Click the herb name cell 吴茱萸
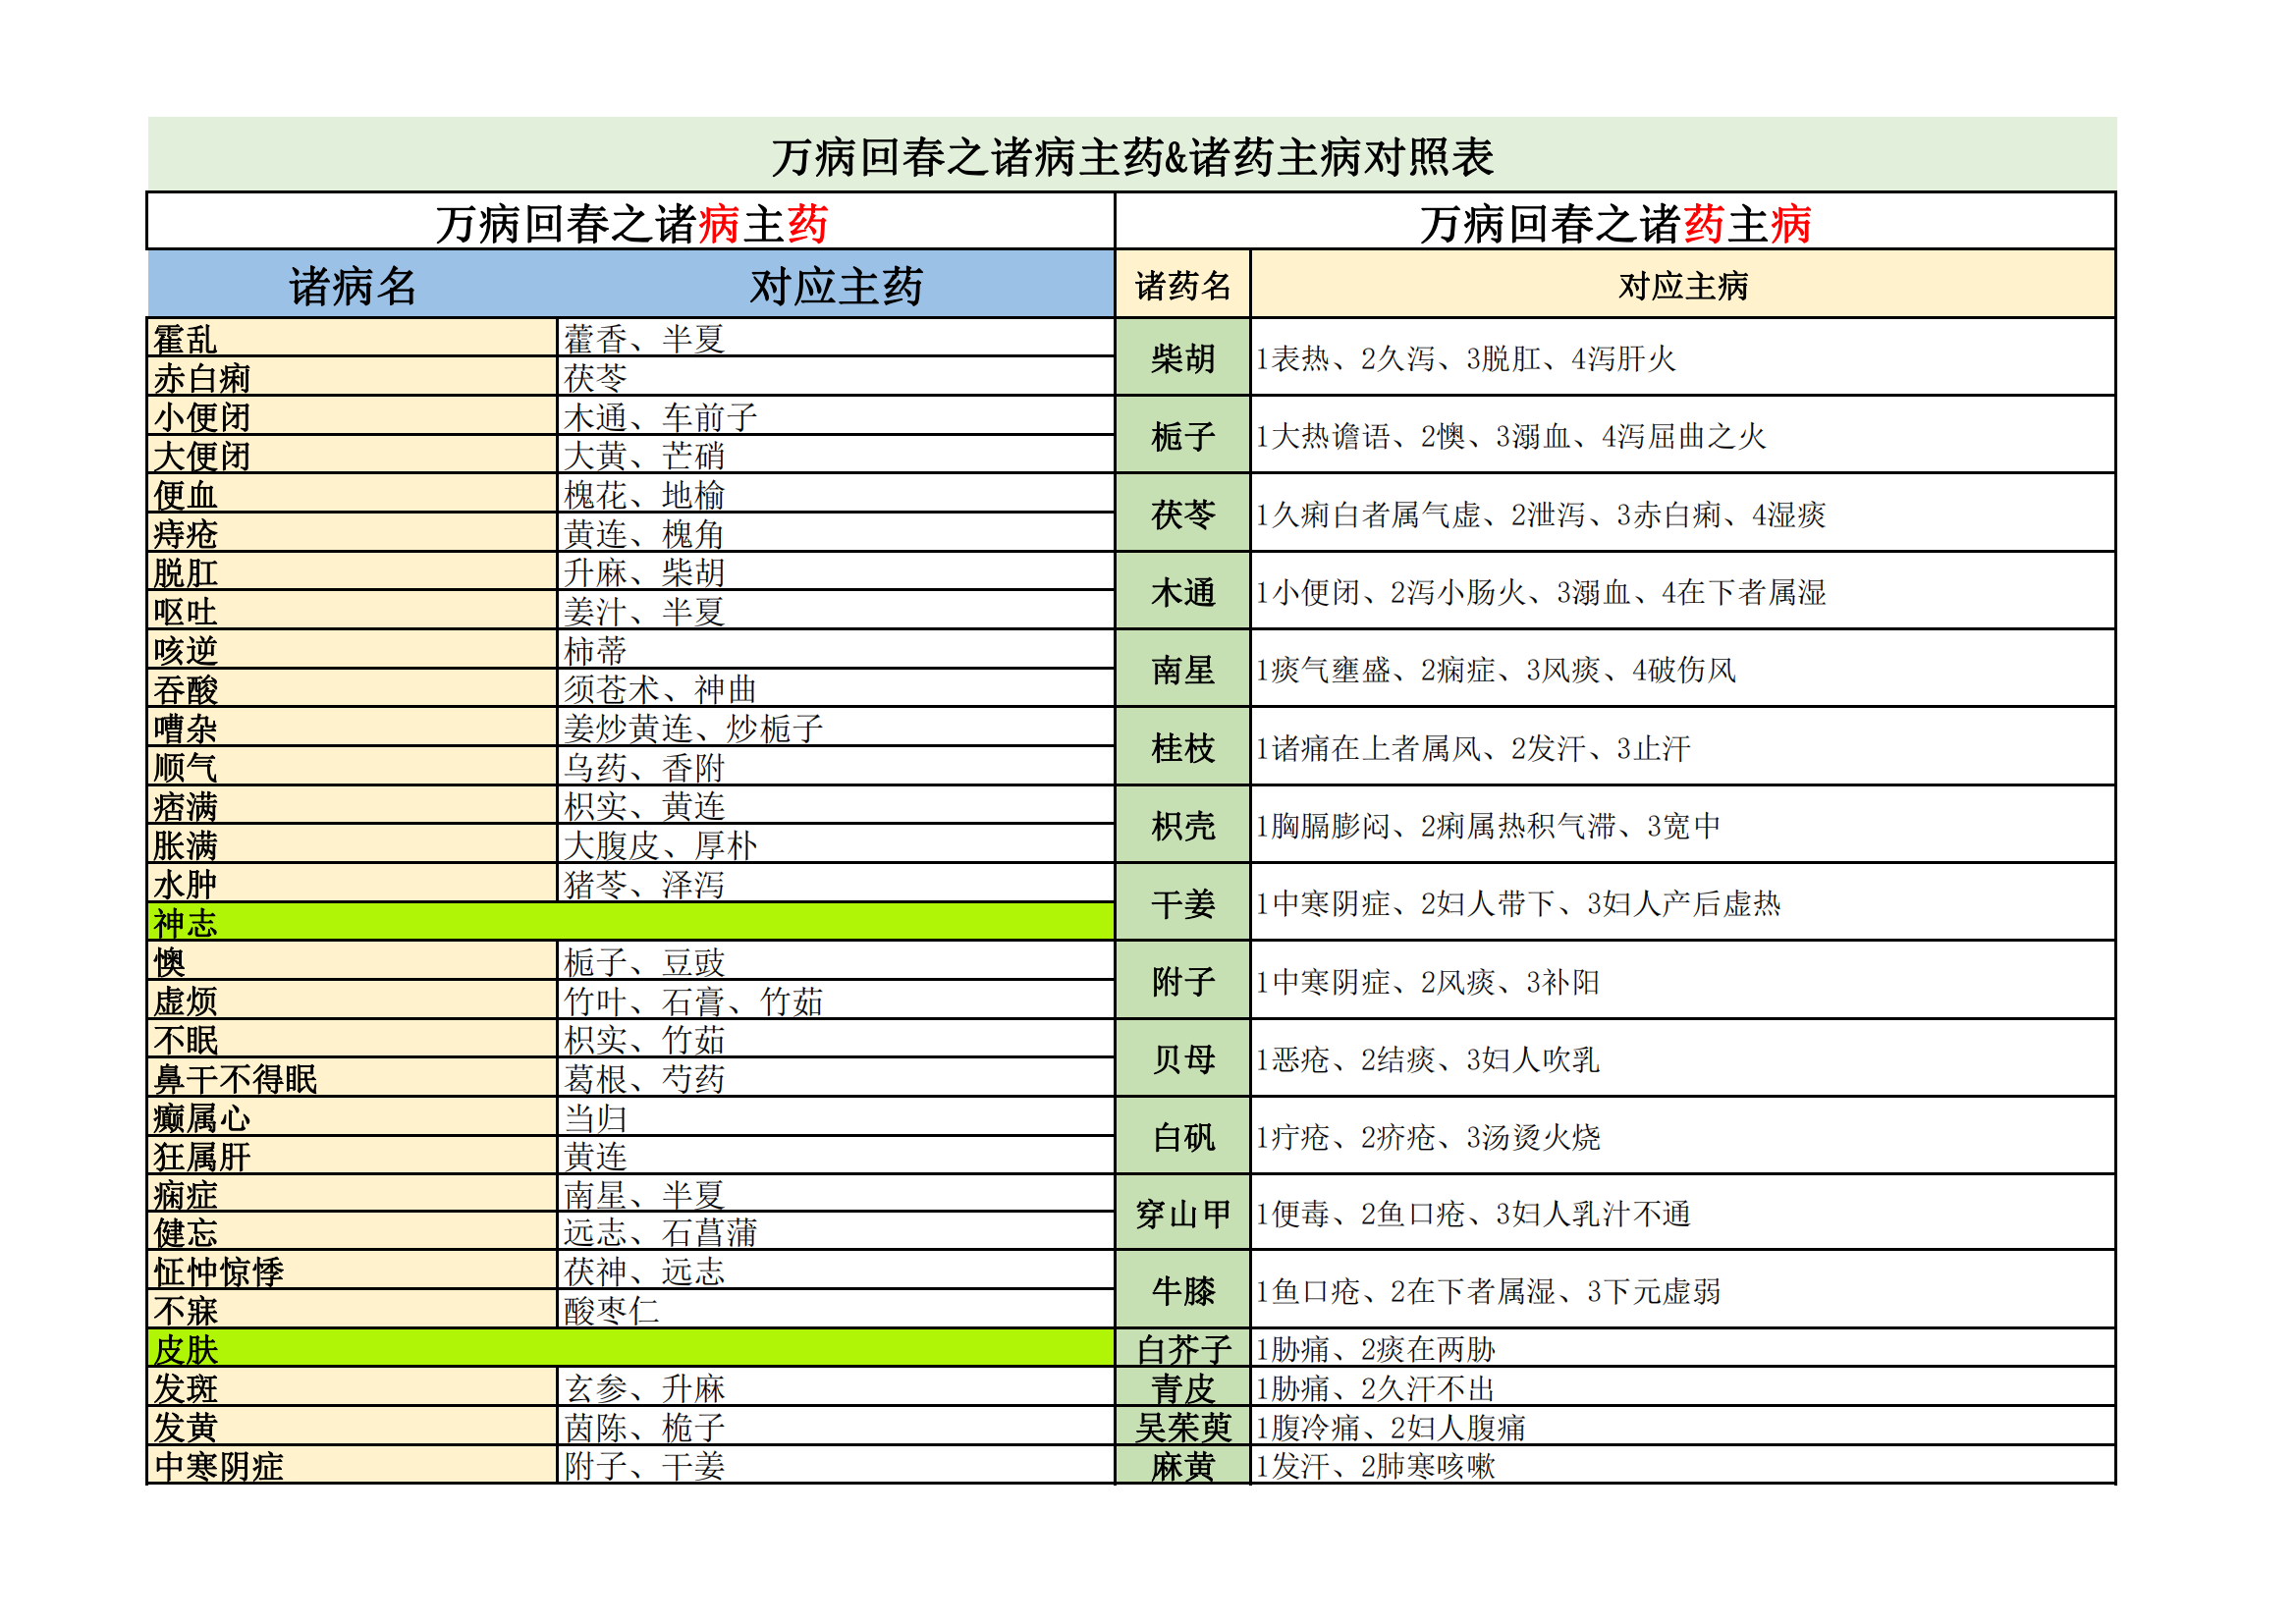 point(1183,1427)
